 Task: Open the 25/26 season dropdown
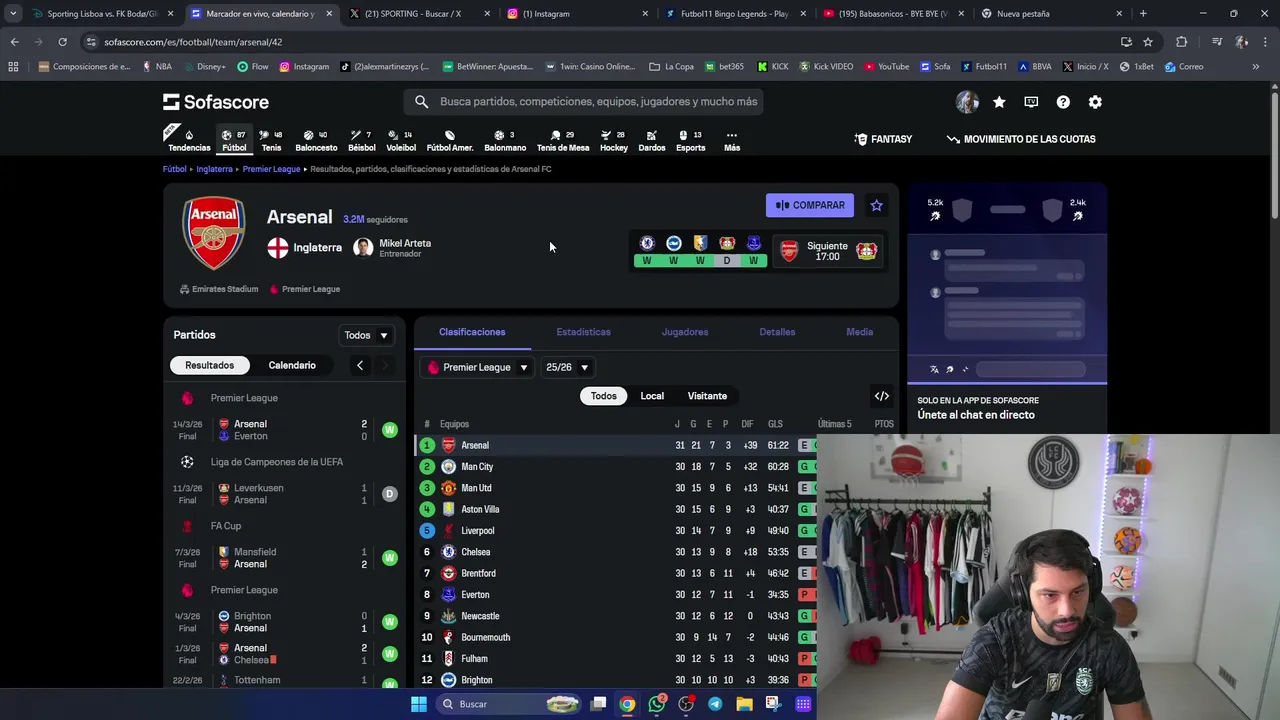(x=567, y=367)
